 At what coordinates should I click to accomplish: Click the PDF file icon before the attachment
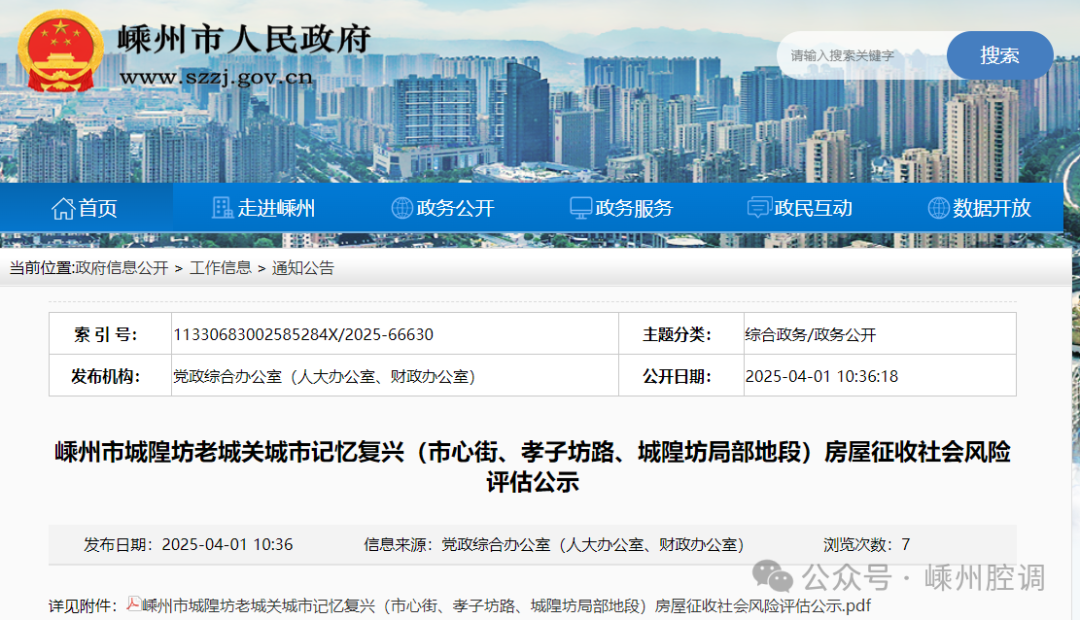[134, 604]
